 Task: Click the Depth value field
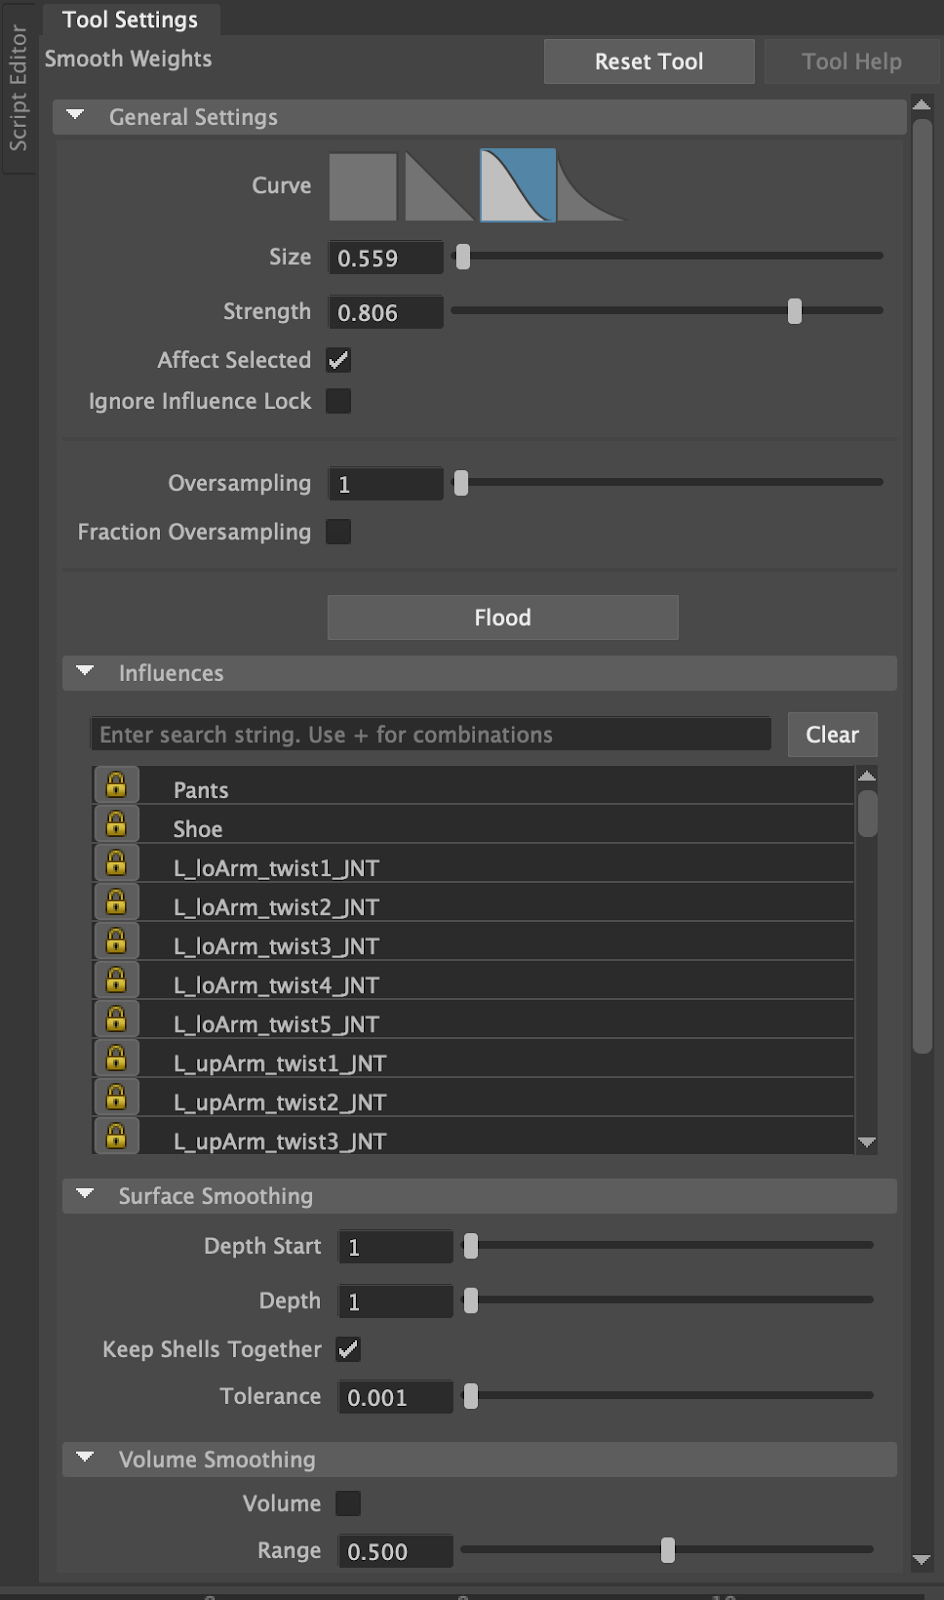(396, 1302)
